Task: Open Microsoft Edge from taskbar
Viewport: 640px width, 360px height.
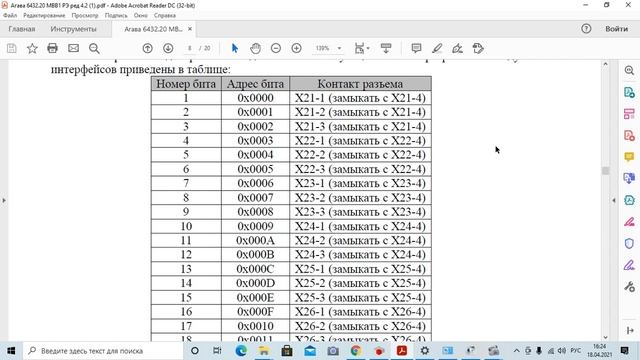Action: click(x=241, y=351)
